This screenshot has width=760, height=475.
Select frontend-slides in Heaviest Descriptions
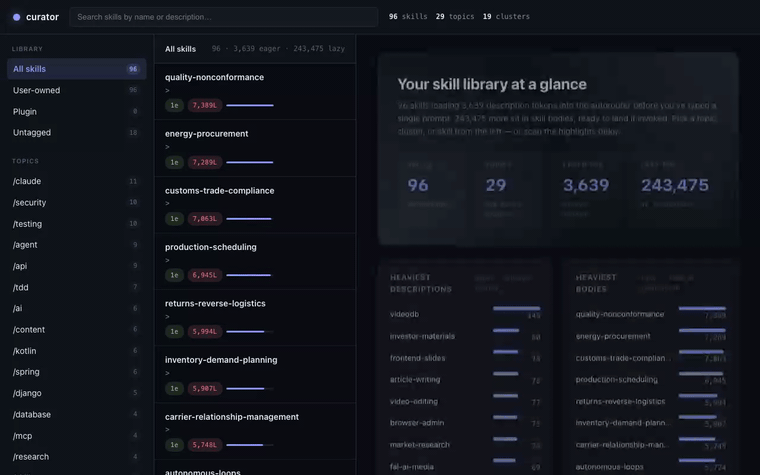465,358
